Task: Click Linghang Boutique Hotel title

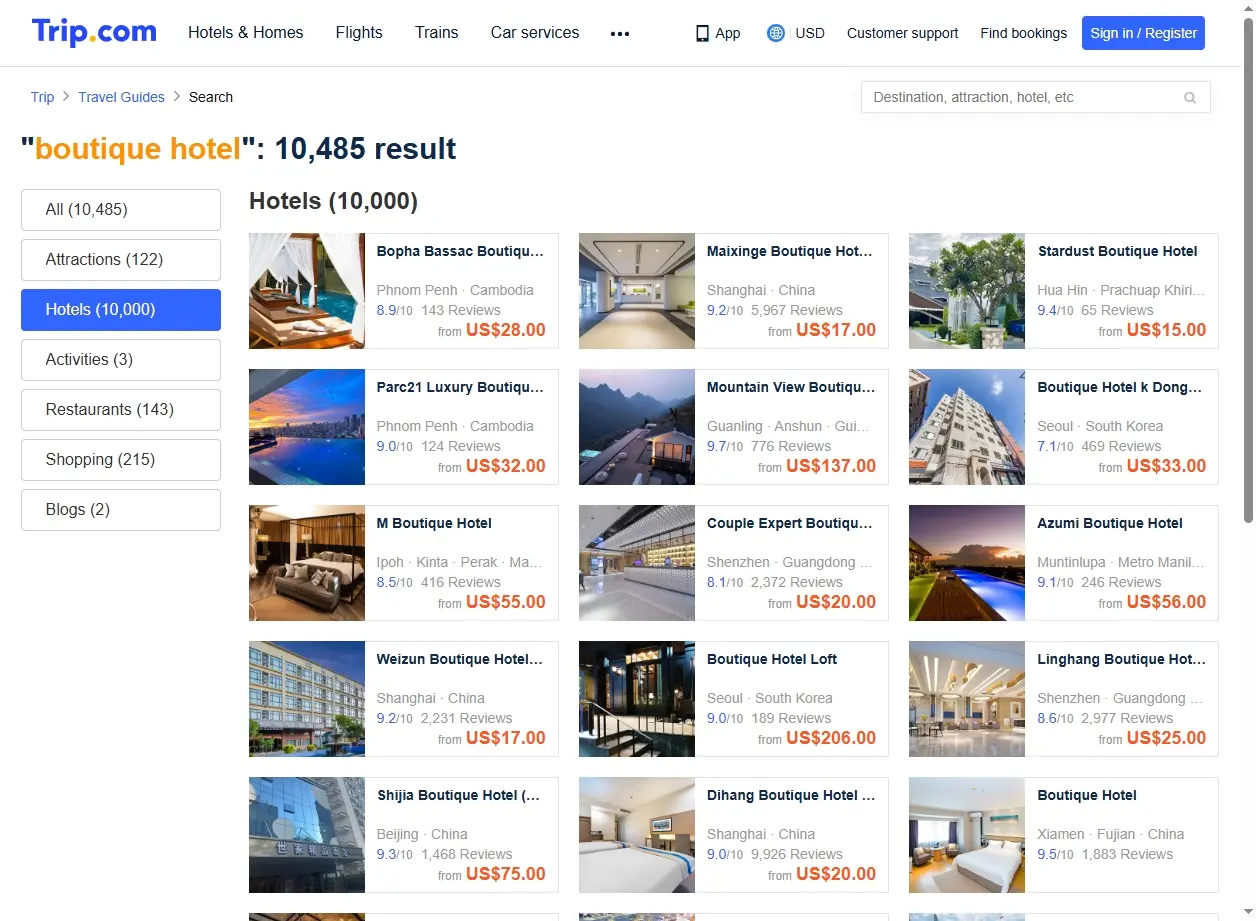Action: (1122, 660)
